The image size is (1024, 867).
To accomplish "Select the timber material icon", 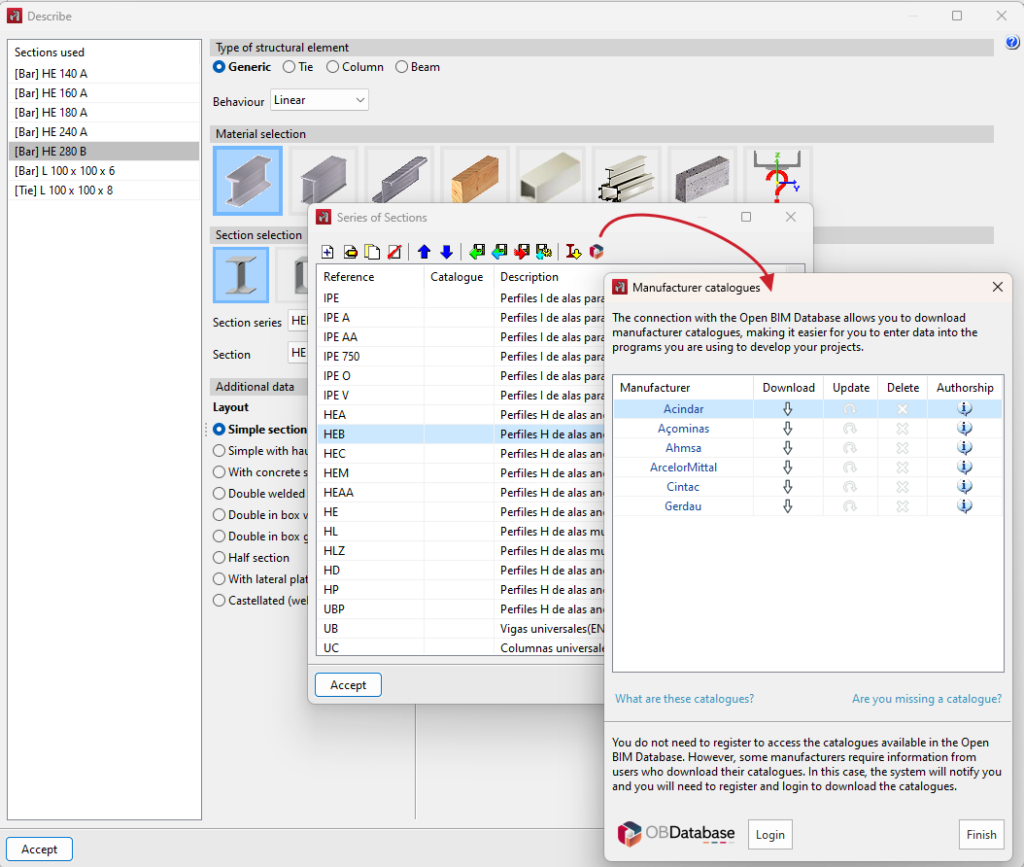I will (x=475, y=176).
